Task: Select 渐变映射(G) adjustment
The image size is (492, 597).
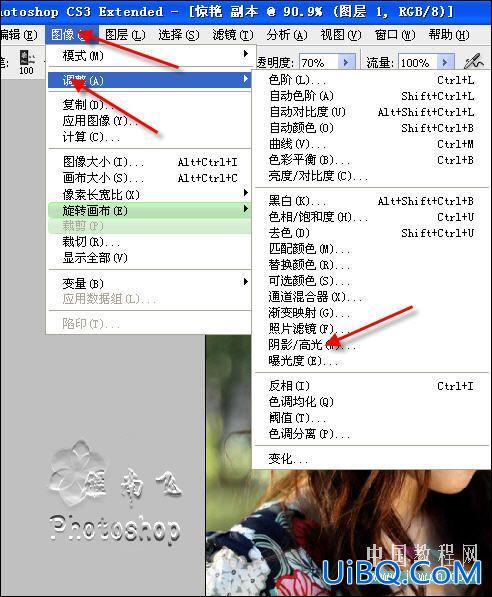Action: (x=372, y=313)
